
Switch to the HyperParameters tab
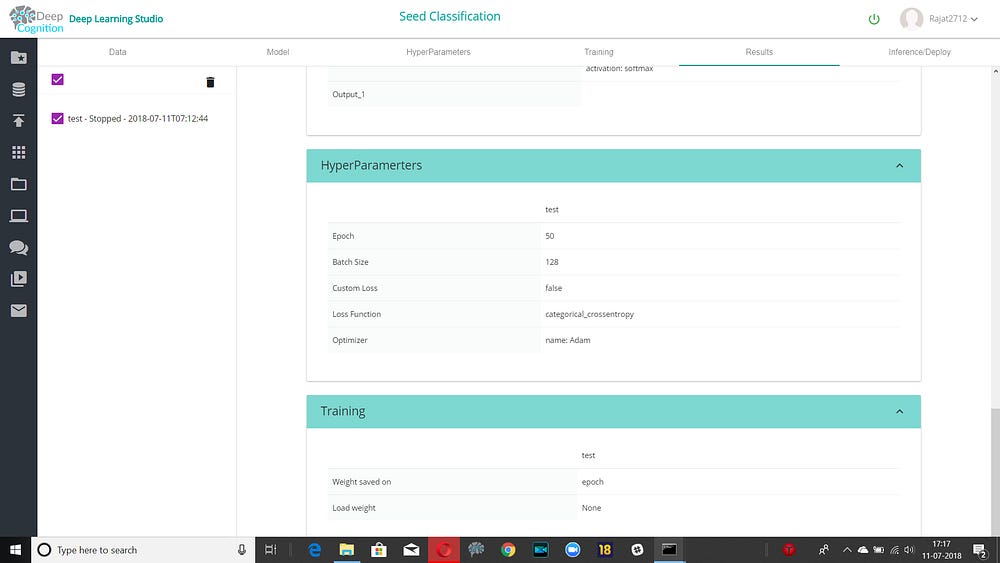click(x=438, y=52)
